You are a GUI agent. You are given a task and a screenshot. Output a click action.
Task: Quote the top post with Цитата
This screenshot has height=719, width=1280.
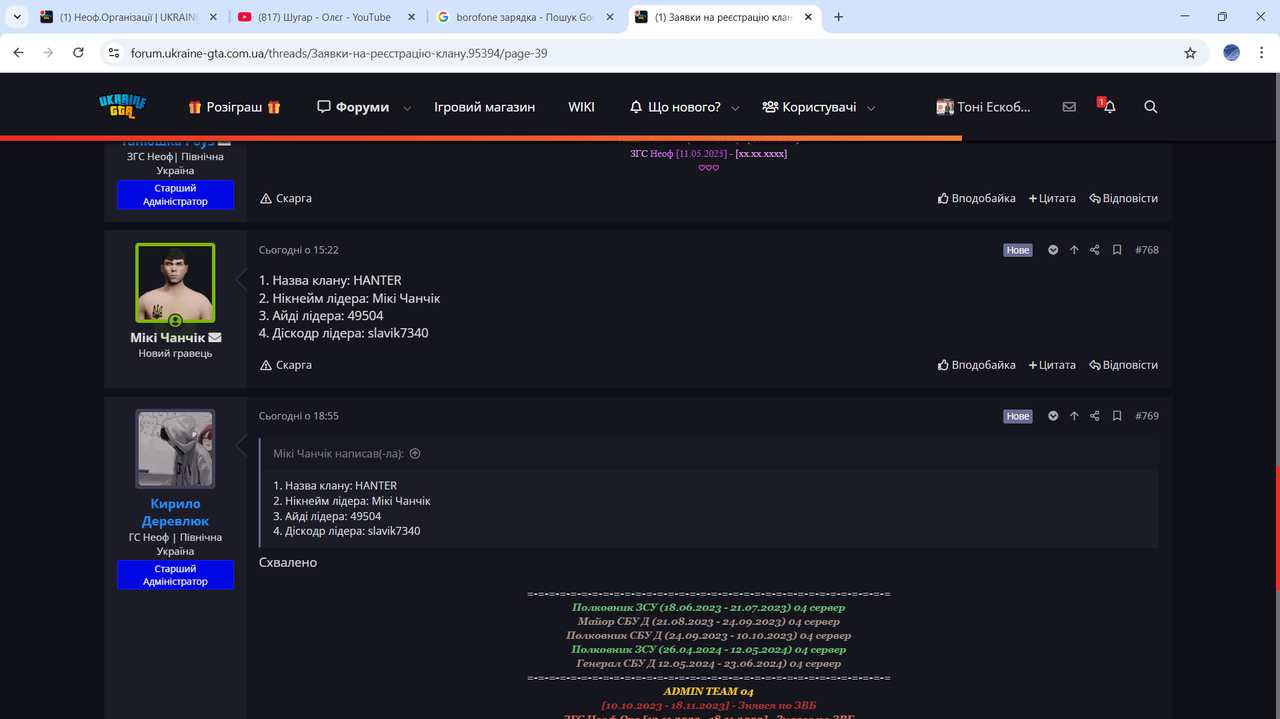(x=1052, y=198)
